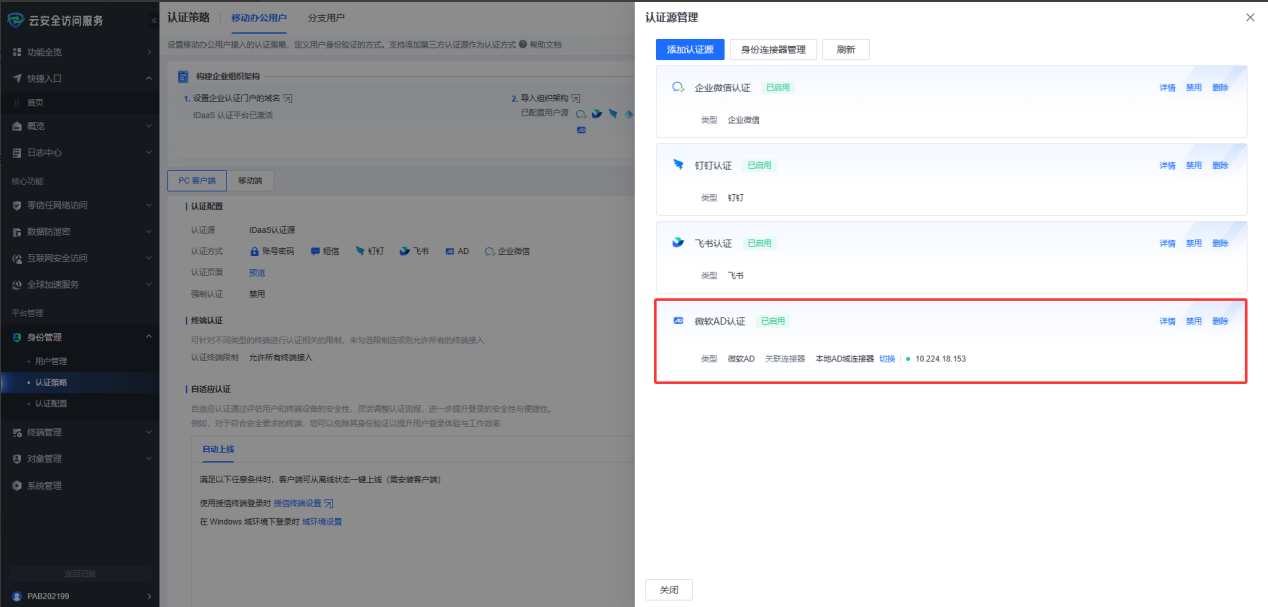The image size is (1268, 607).
Task: Close the 认证源管理 panel with the X icon
Action: point(1250,18)
